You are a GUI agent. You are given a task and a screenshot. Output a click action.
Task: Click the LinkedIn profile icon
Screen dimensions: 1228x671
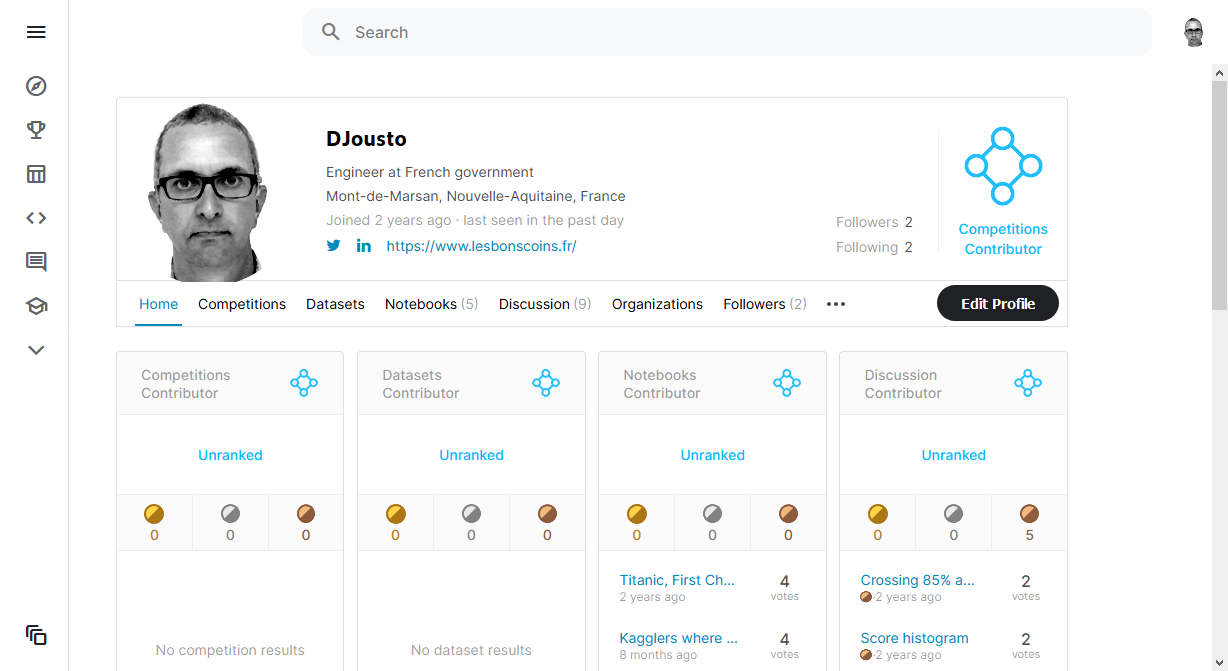pos(364,246)
